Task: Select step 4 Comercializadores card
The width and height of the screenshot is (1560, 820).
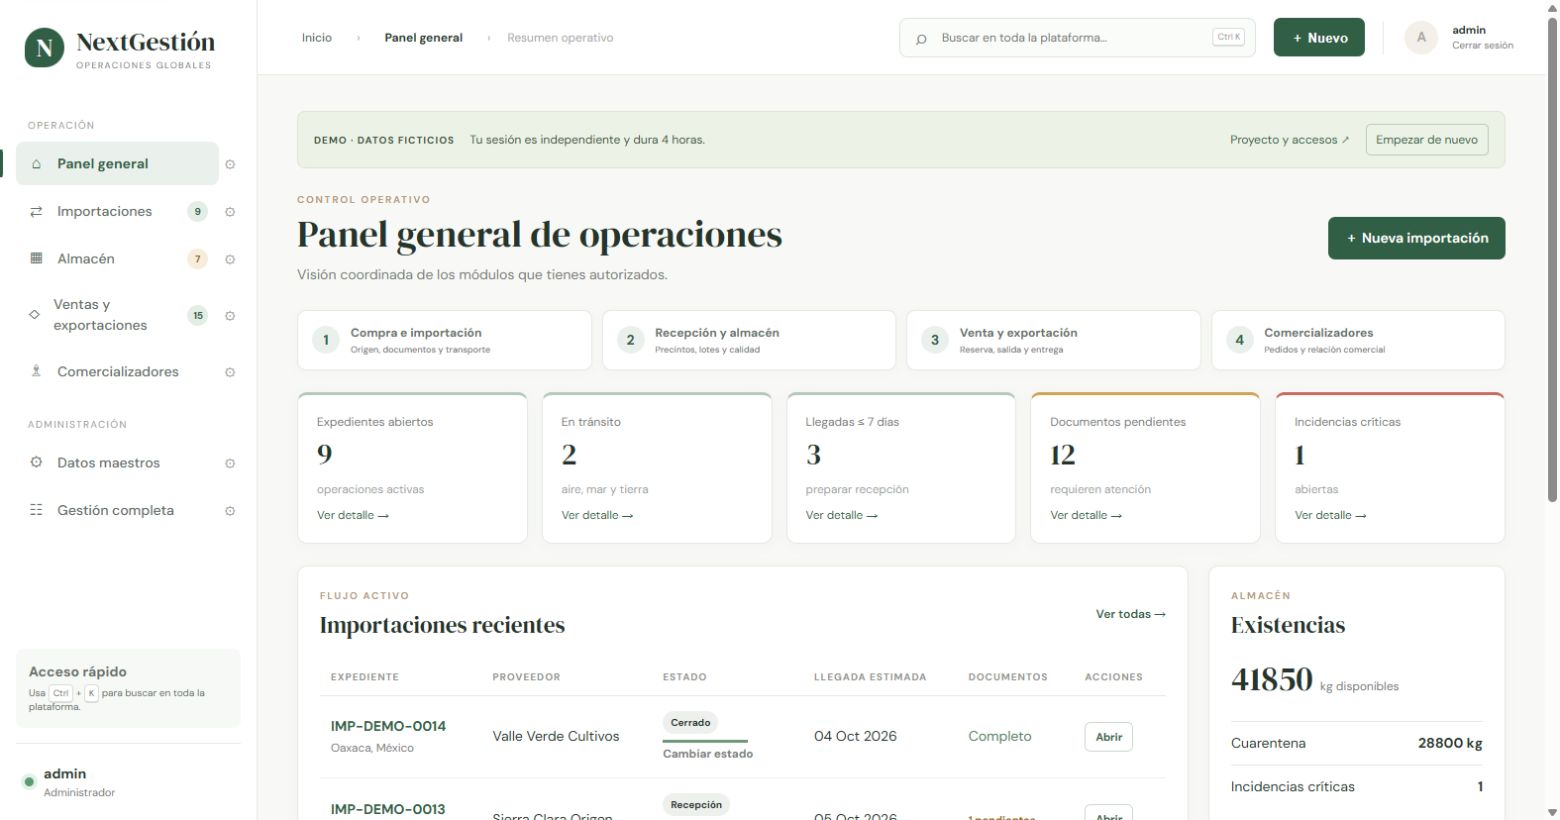Action: pyautogui.click(x=1358, y=340)
